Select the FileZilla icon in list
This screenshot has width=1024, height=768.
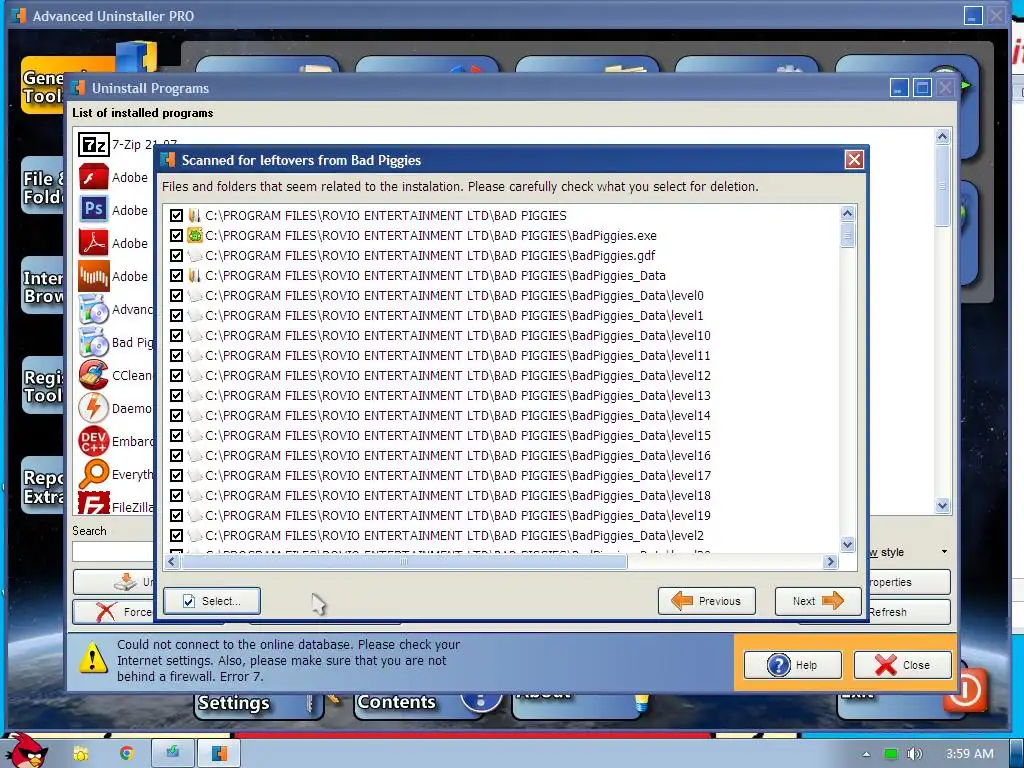coord(93,503)
